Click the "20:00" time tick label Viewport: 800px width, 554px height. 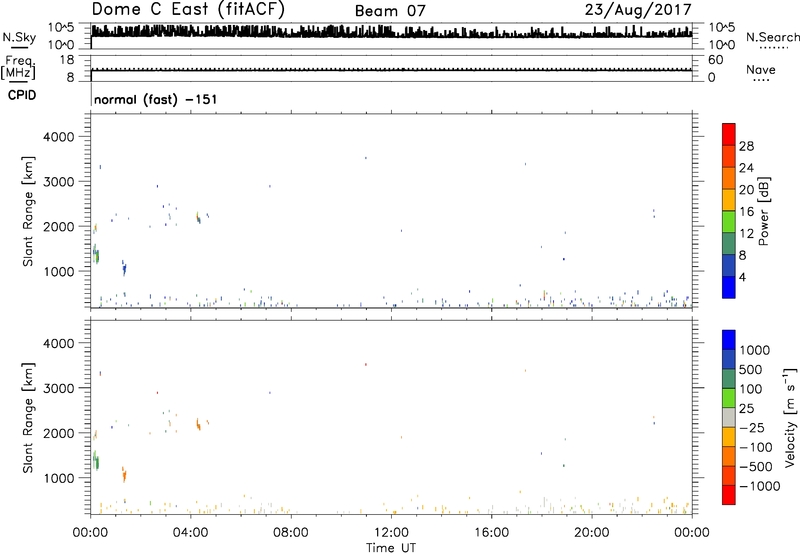(x=592, y=533)
